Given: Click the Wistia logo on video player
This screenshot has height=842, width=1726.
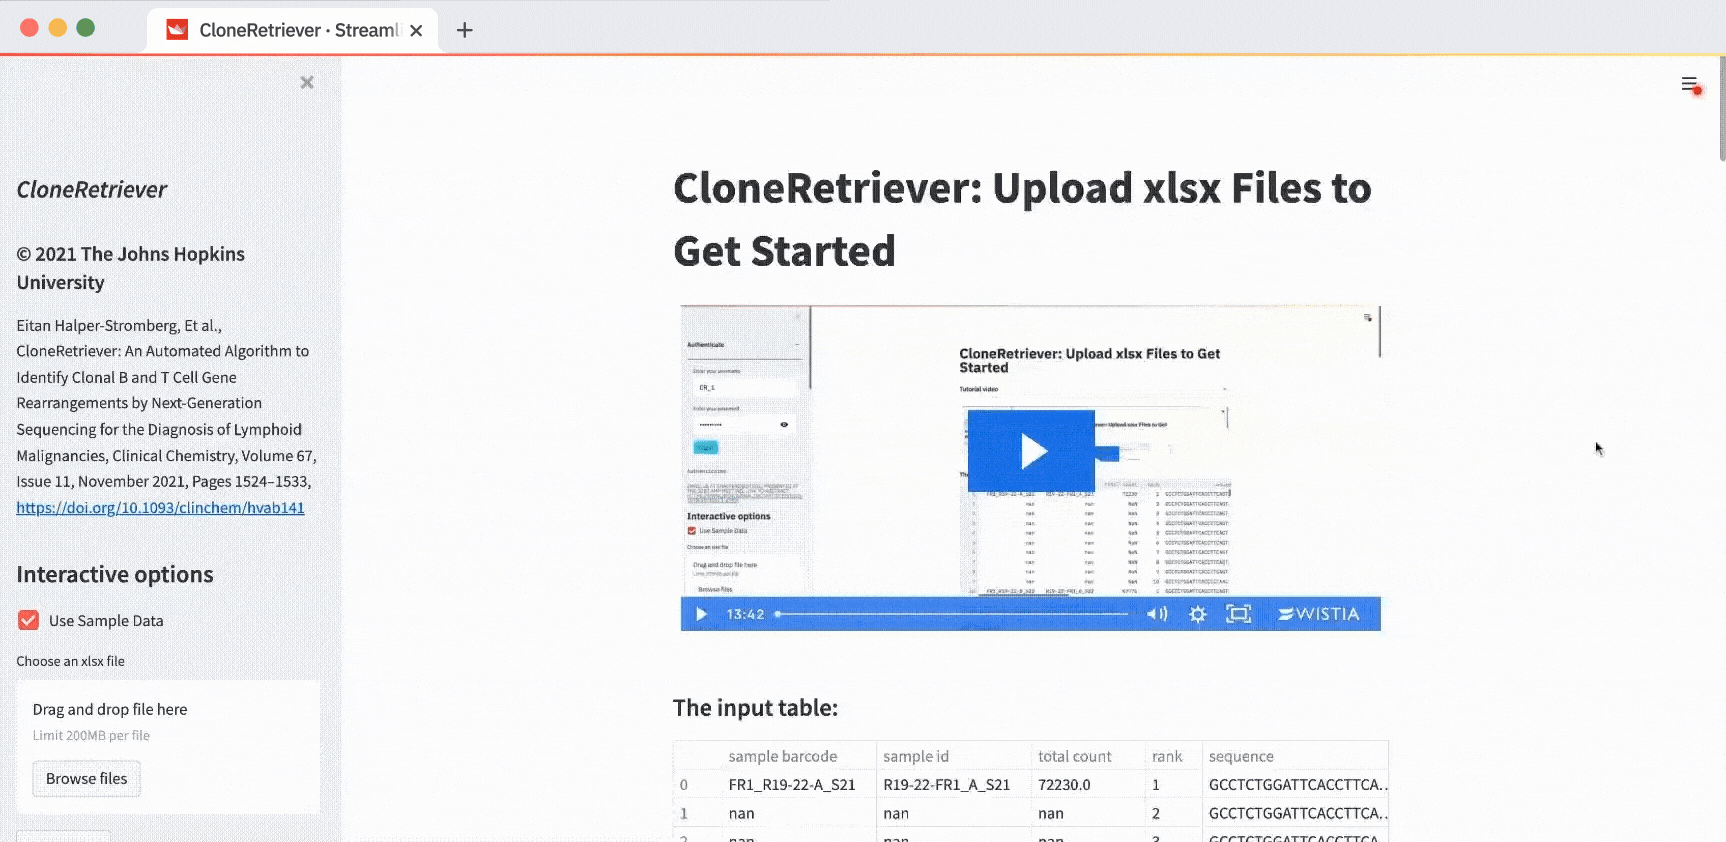Looking at the screenshot, I should (1319, 614).
